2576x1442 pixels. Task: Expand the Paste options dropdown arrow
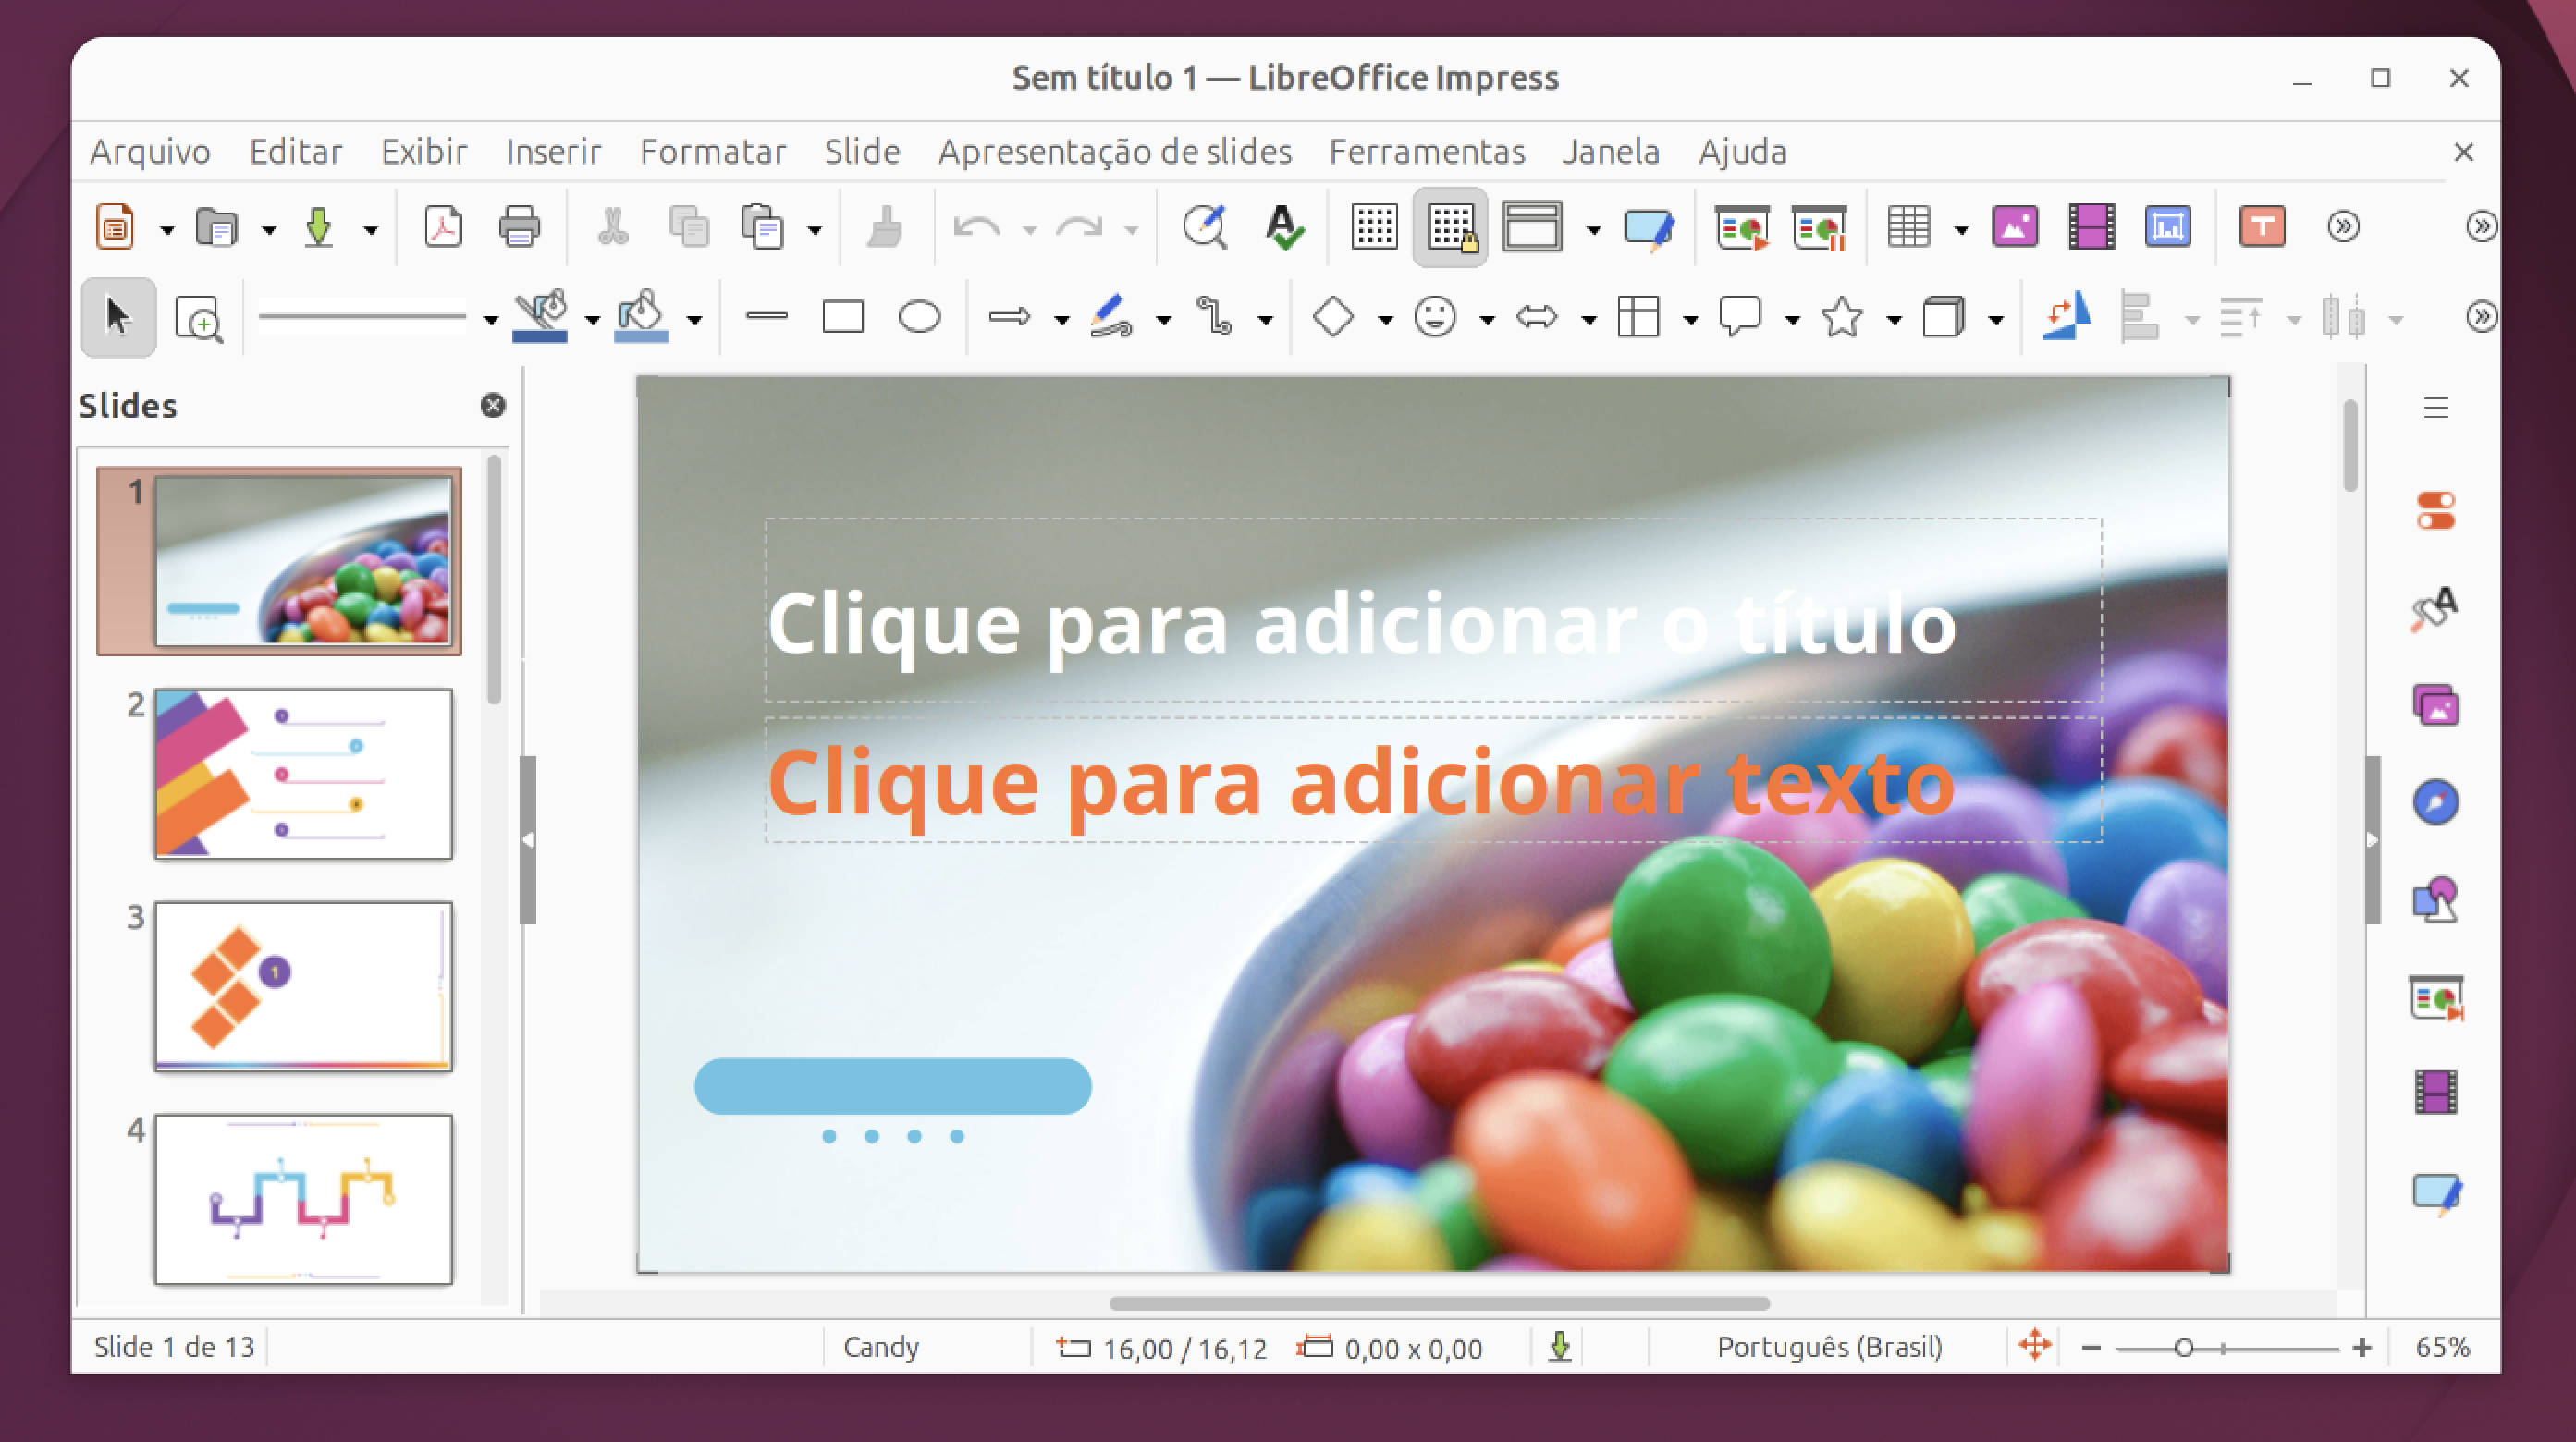(815, 230)
